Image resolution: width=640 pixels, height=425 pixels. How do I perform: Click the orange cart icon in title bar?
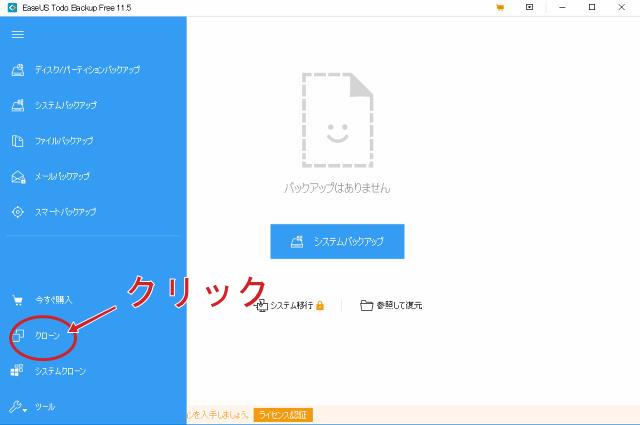coord(500,7)
